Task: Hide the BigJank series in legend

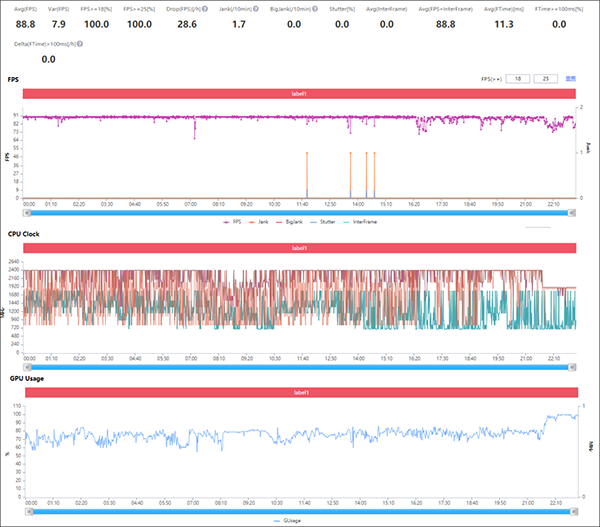Action: click(291, 222)
